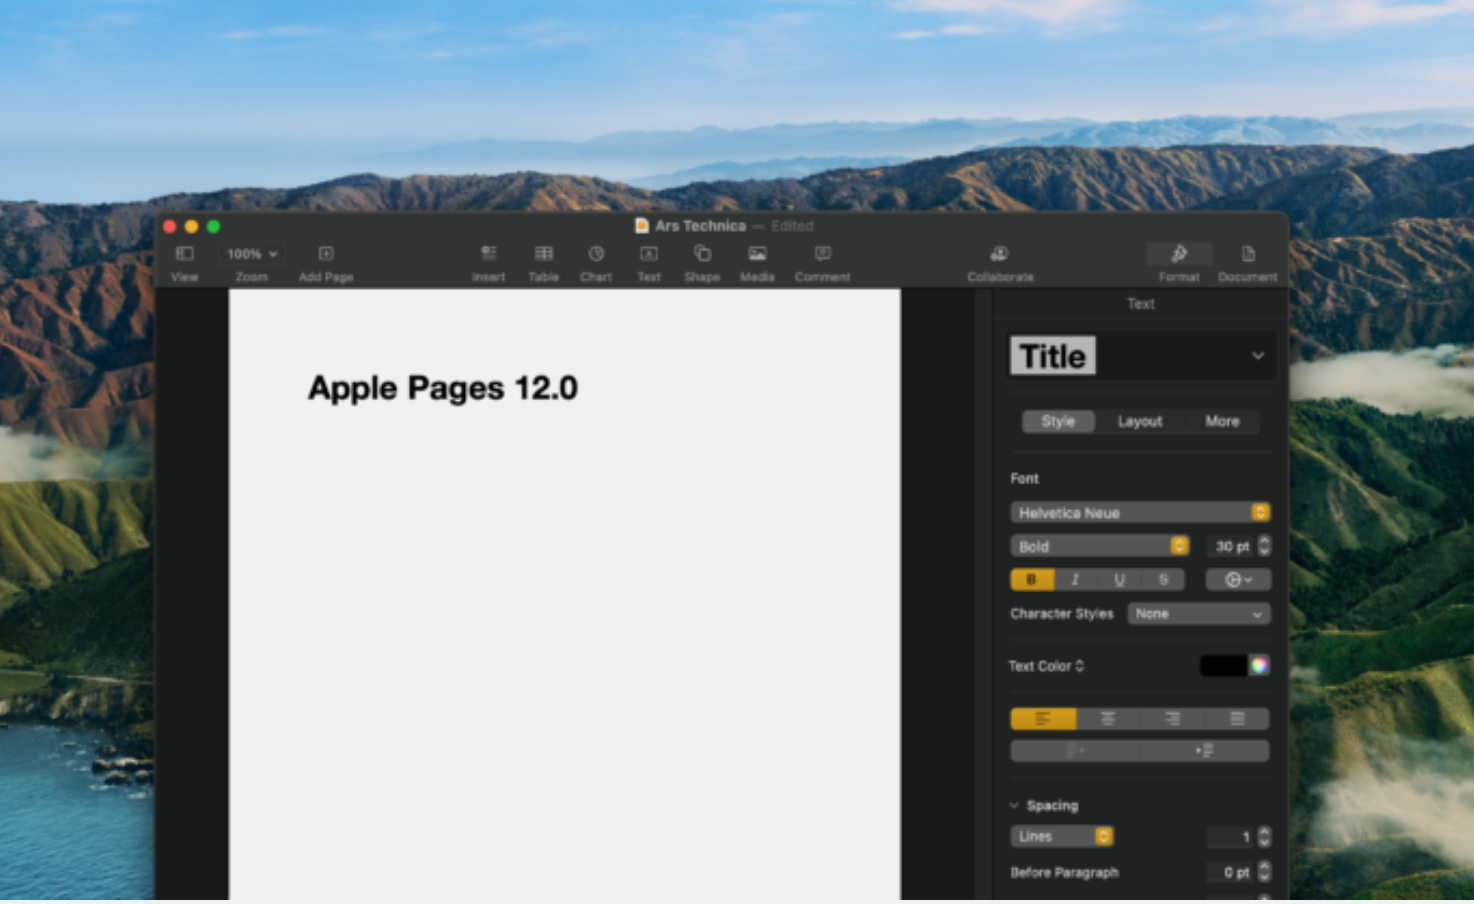Open the Zoom 100% dropdown

pos(252,254)
